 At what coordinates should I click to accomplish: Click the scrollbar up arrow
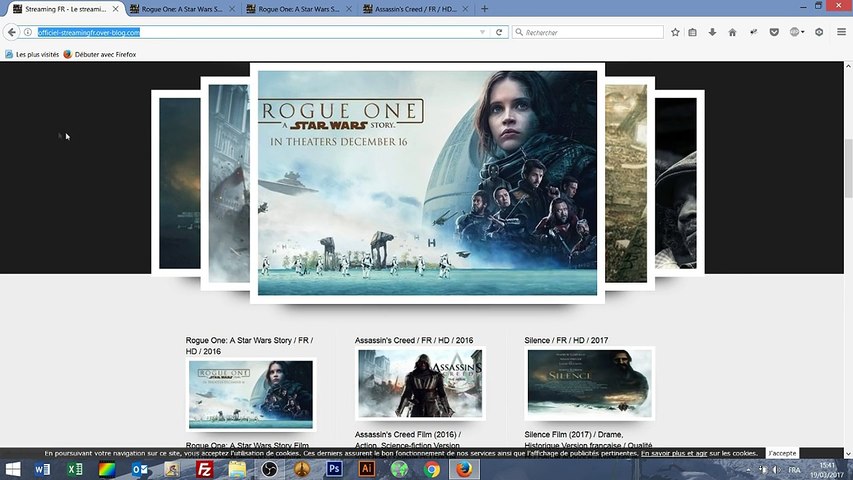click(x=848, y=66)
